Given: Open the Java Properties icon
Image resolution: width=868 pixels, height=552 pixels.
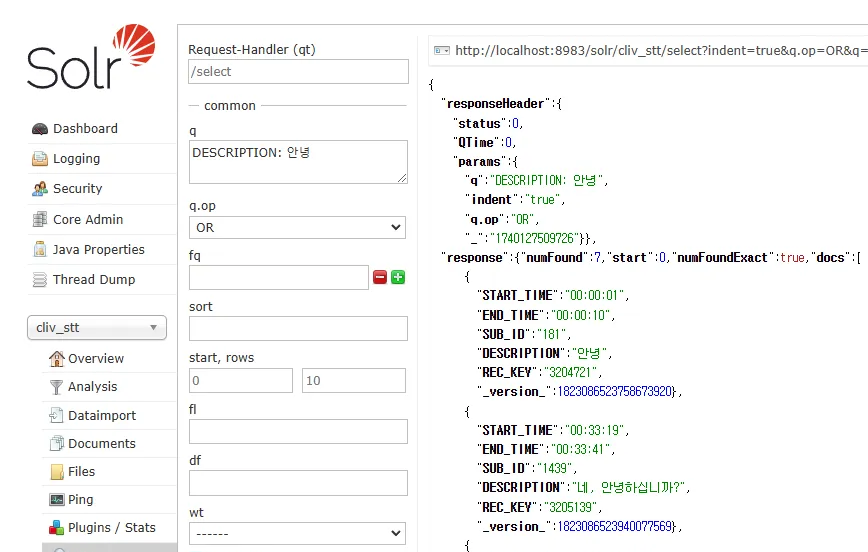Looking at the screenshot, I should [40, 249].
